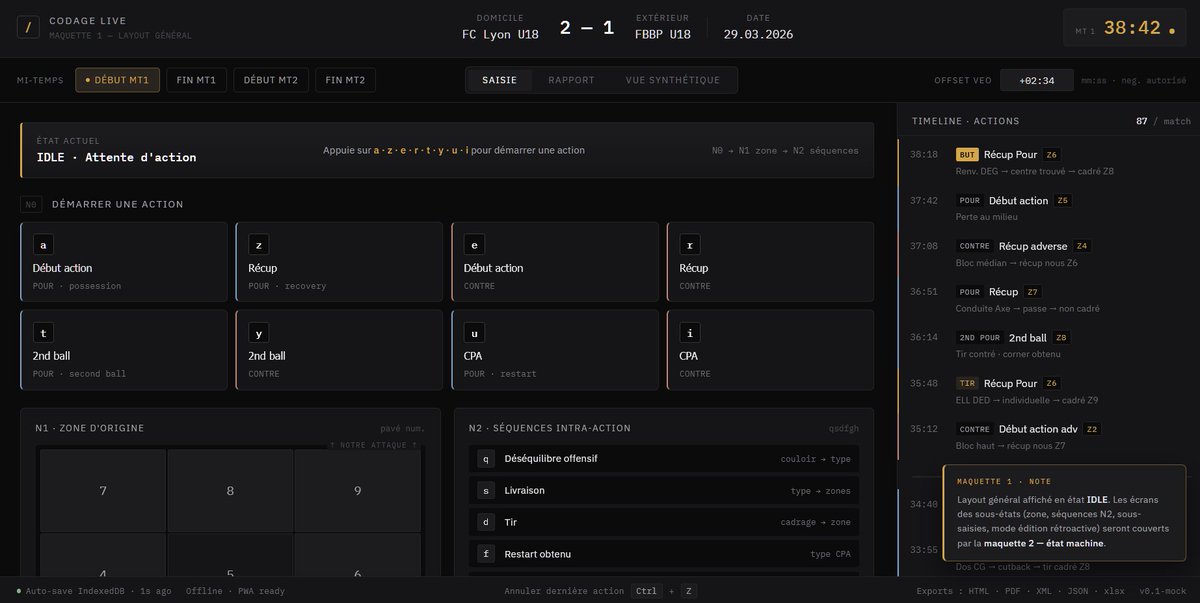The image size is (1200, 603).
Task: Click the MT 1 38:42 match clock
Action: coord(1125,29)
